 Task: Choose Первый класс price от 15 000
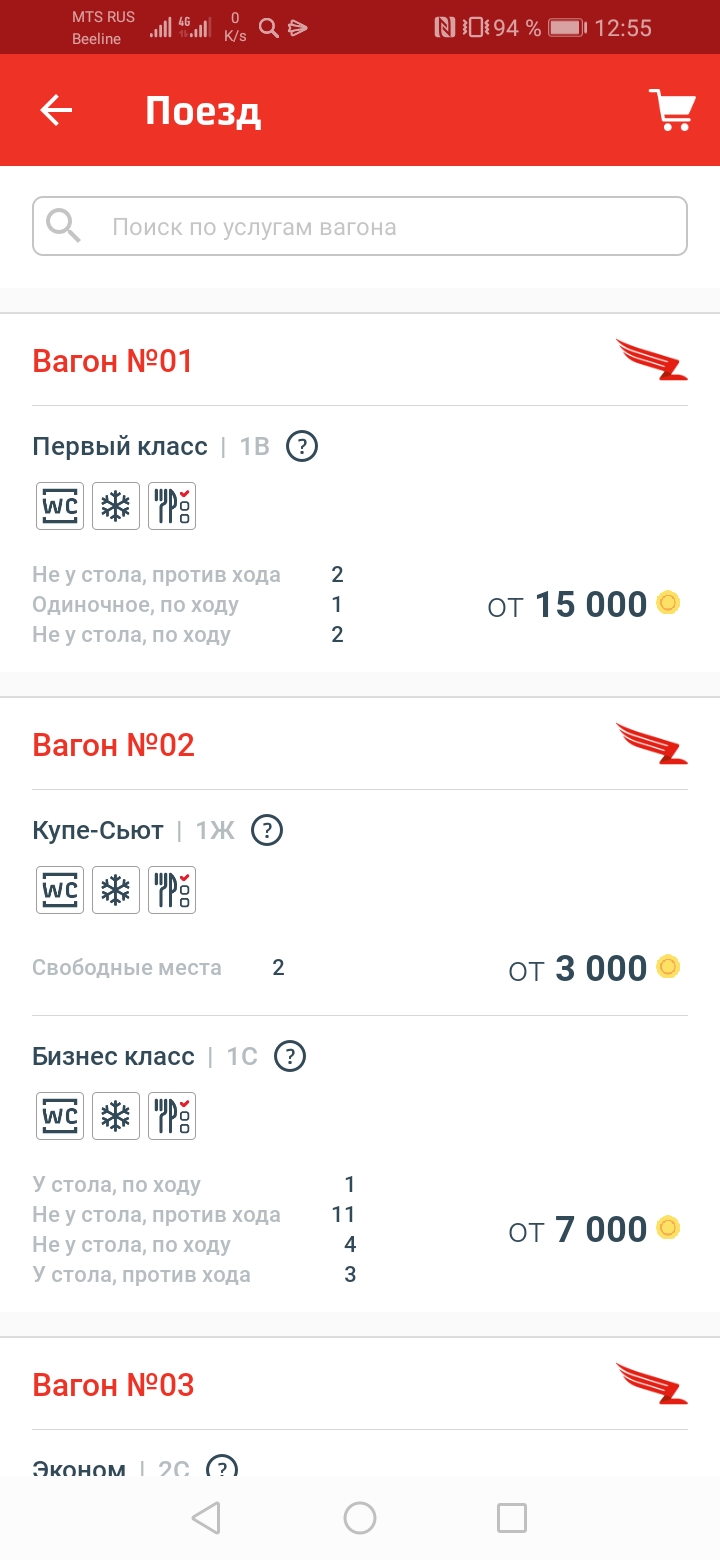pyautogui.click(x=582, y=605)
